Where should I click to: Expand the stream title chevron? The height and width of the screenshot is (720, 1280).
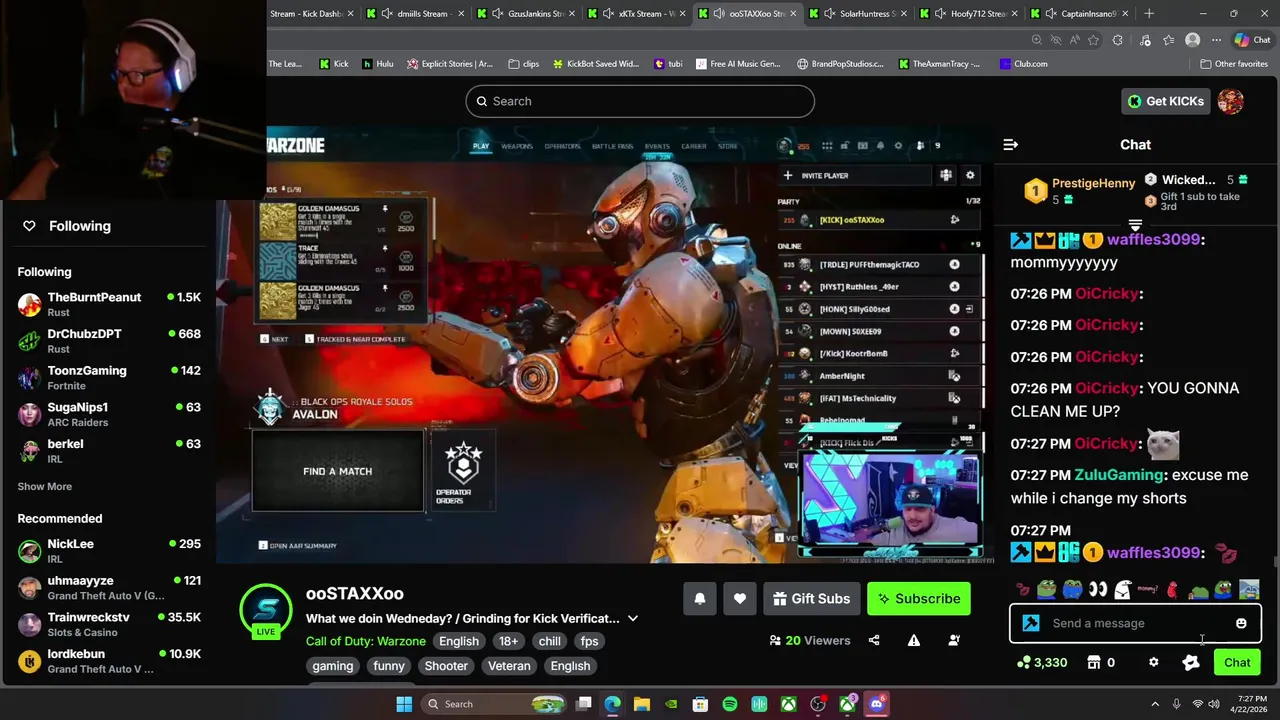(633, 619)
